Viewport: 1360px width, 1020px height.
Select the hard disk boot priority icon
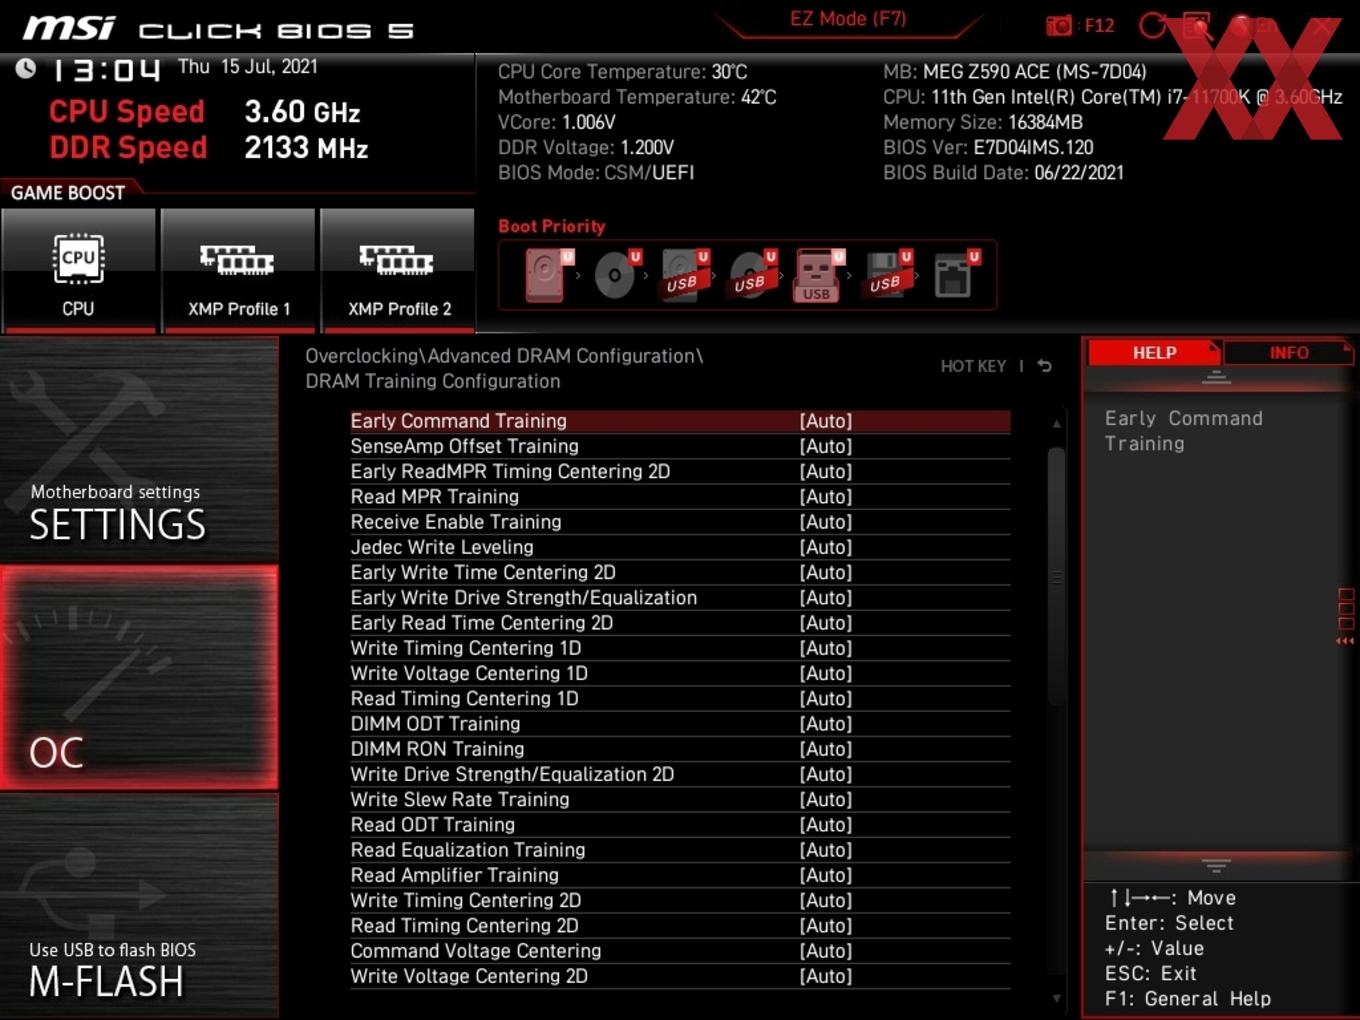click(548, 274)
